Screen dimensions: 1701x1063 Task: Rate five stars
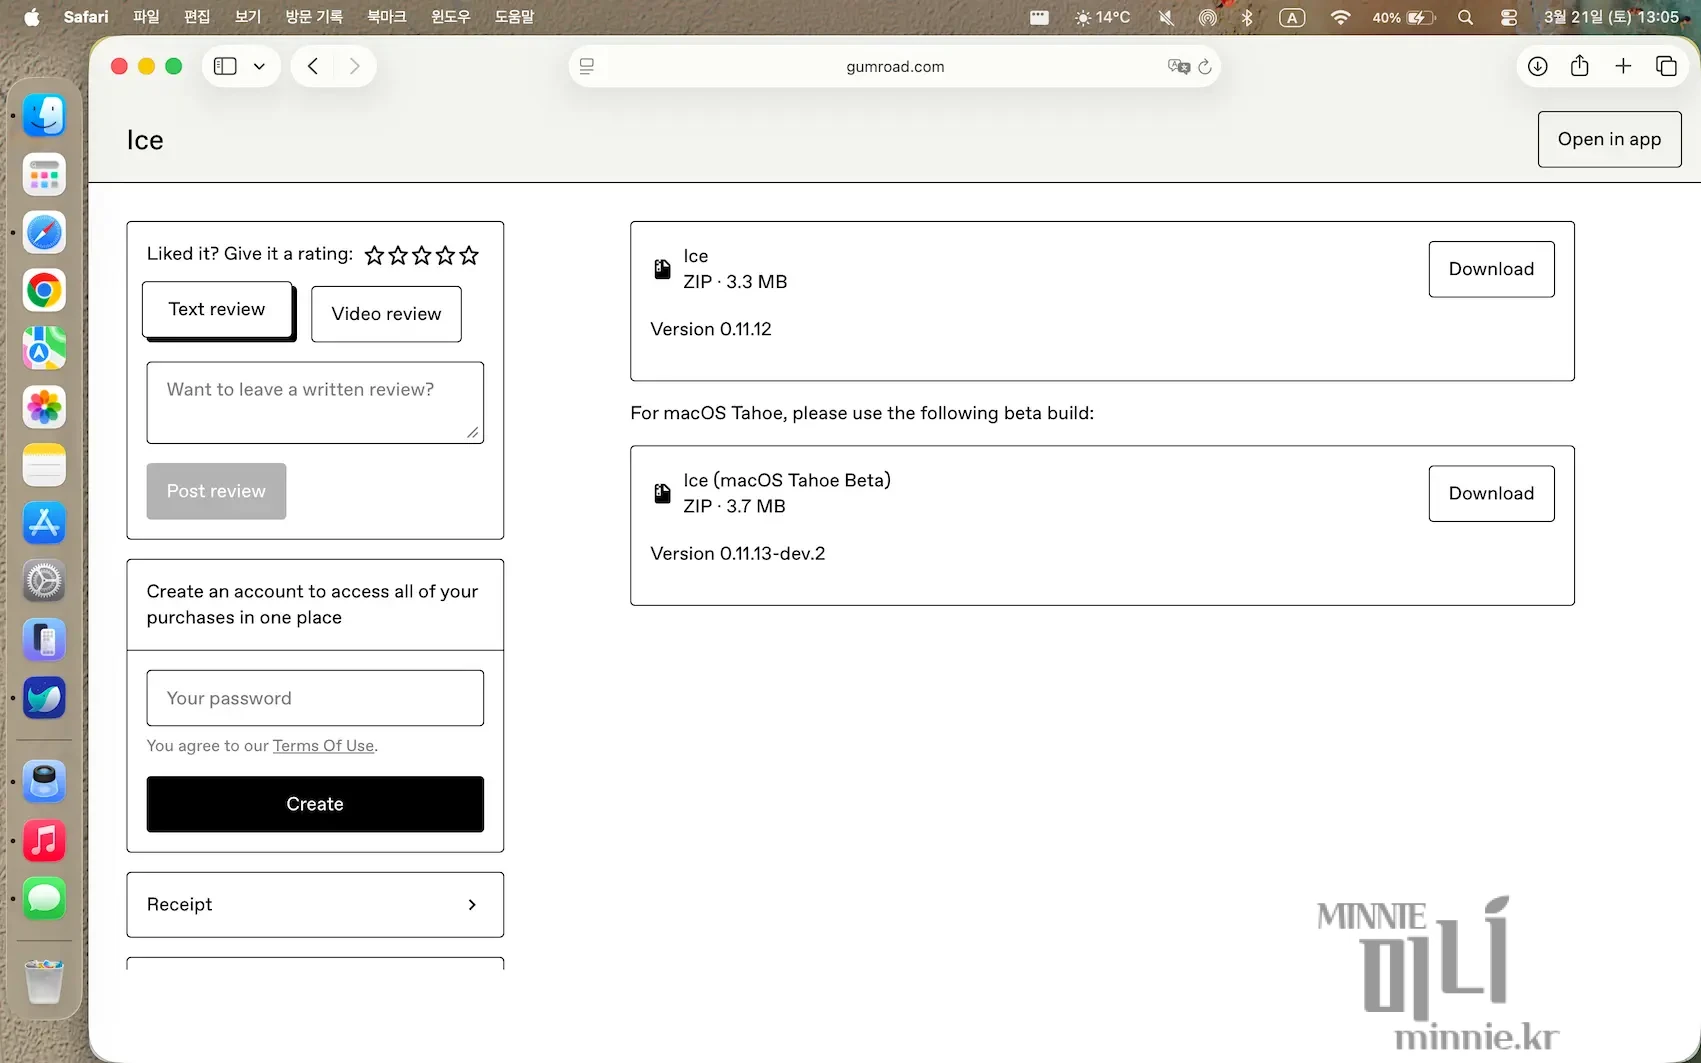[x=469, y=255]
